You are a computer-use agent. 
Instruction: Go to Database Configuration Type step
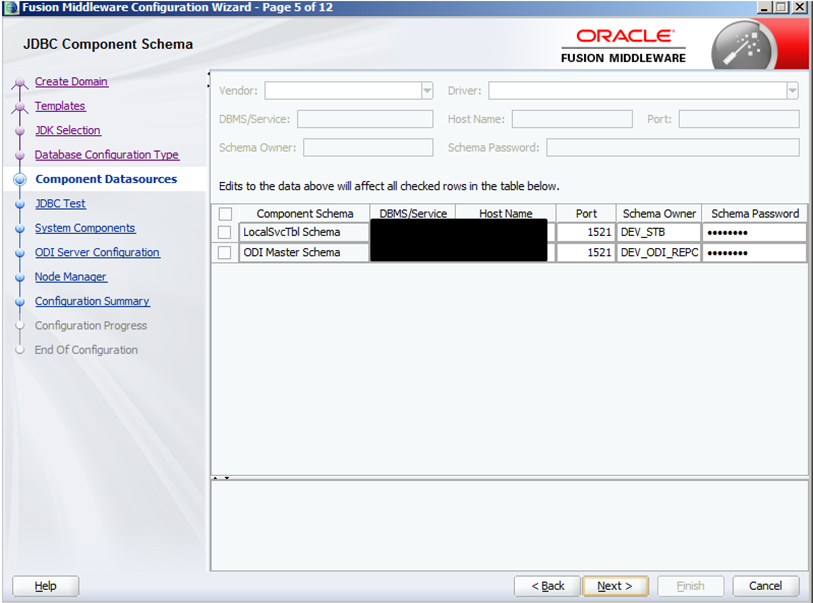click(x=107, y=155)
